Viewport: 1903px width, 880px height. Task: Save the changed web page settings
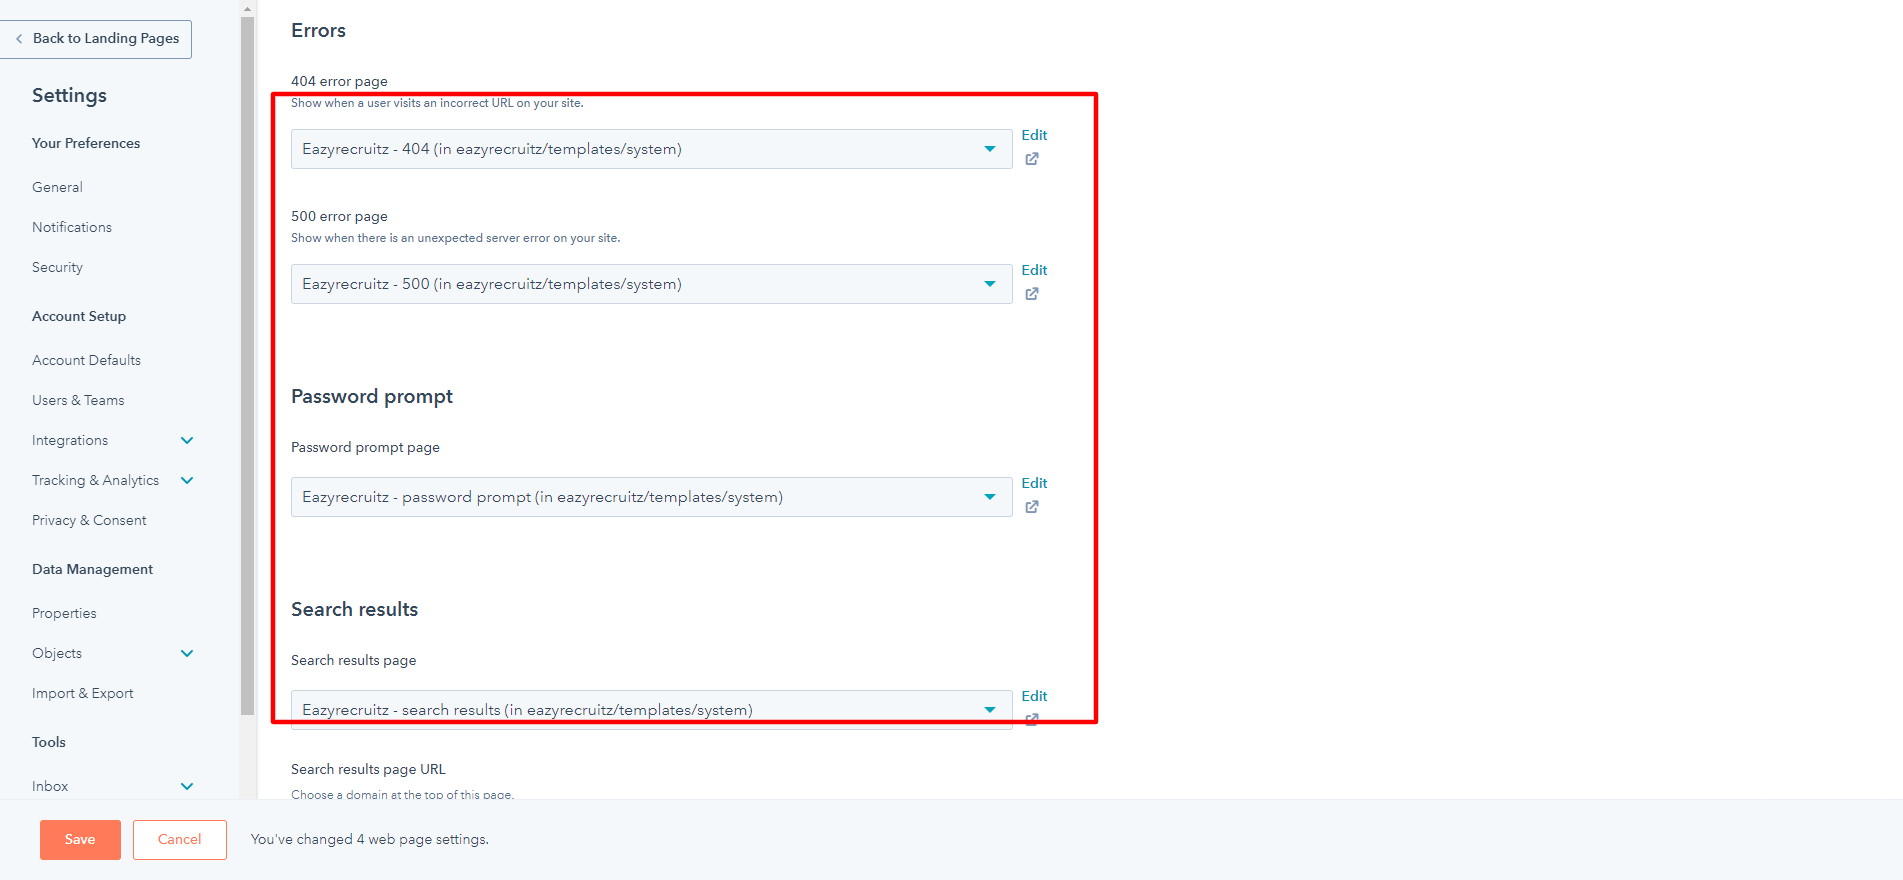pos(80,840)
